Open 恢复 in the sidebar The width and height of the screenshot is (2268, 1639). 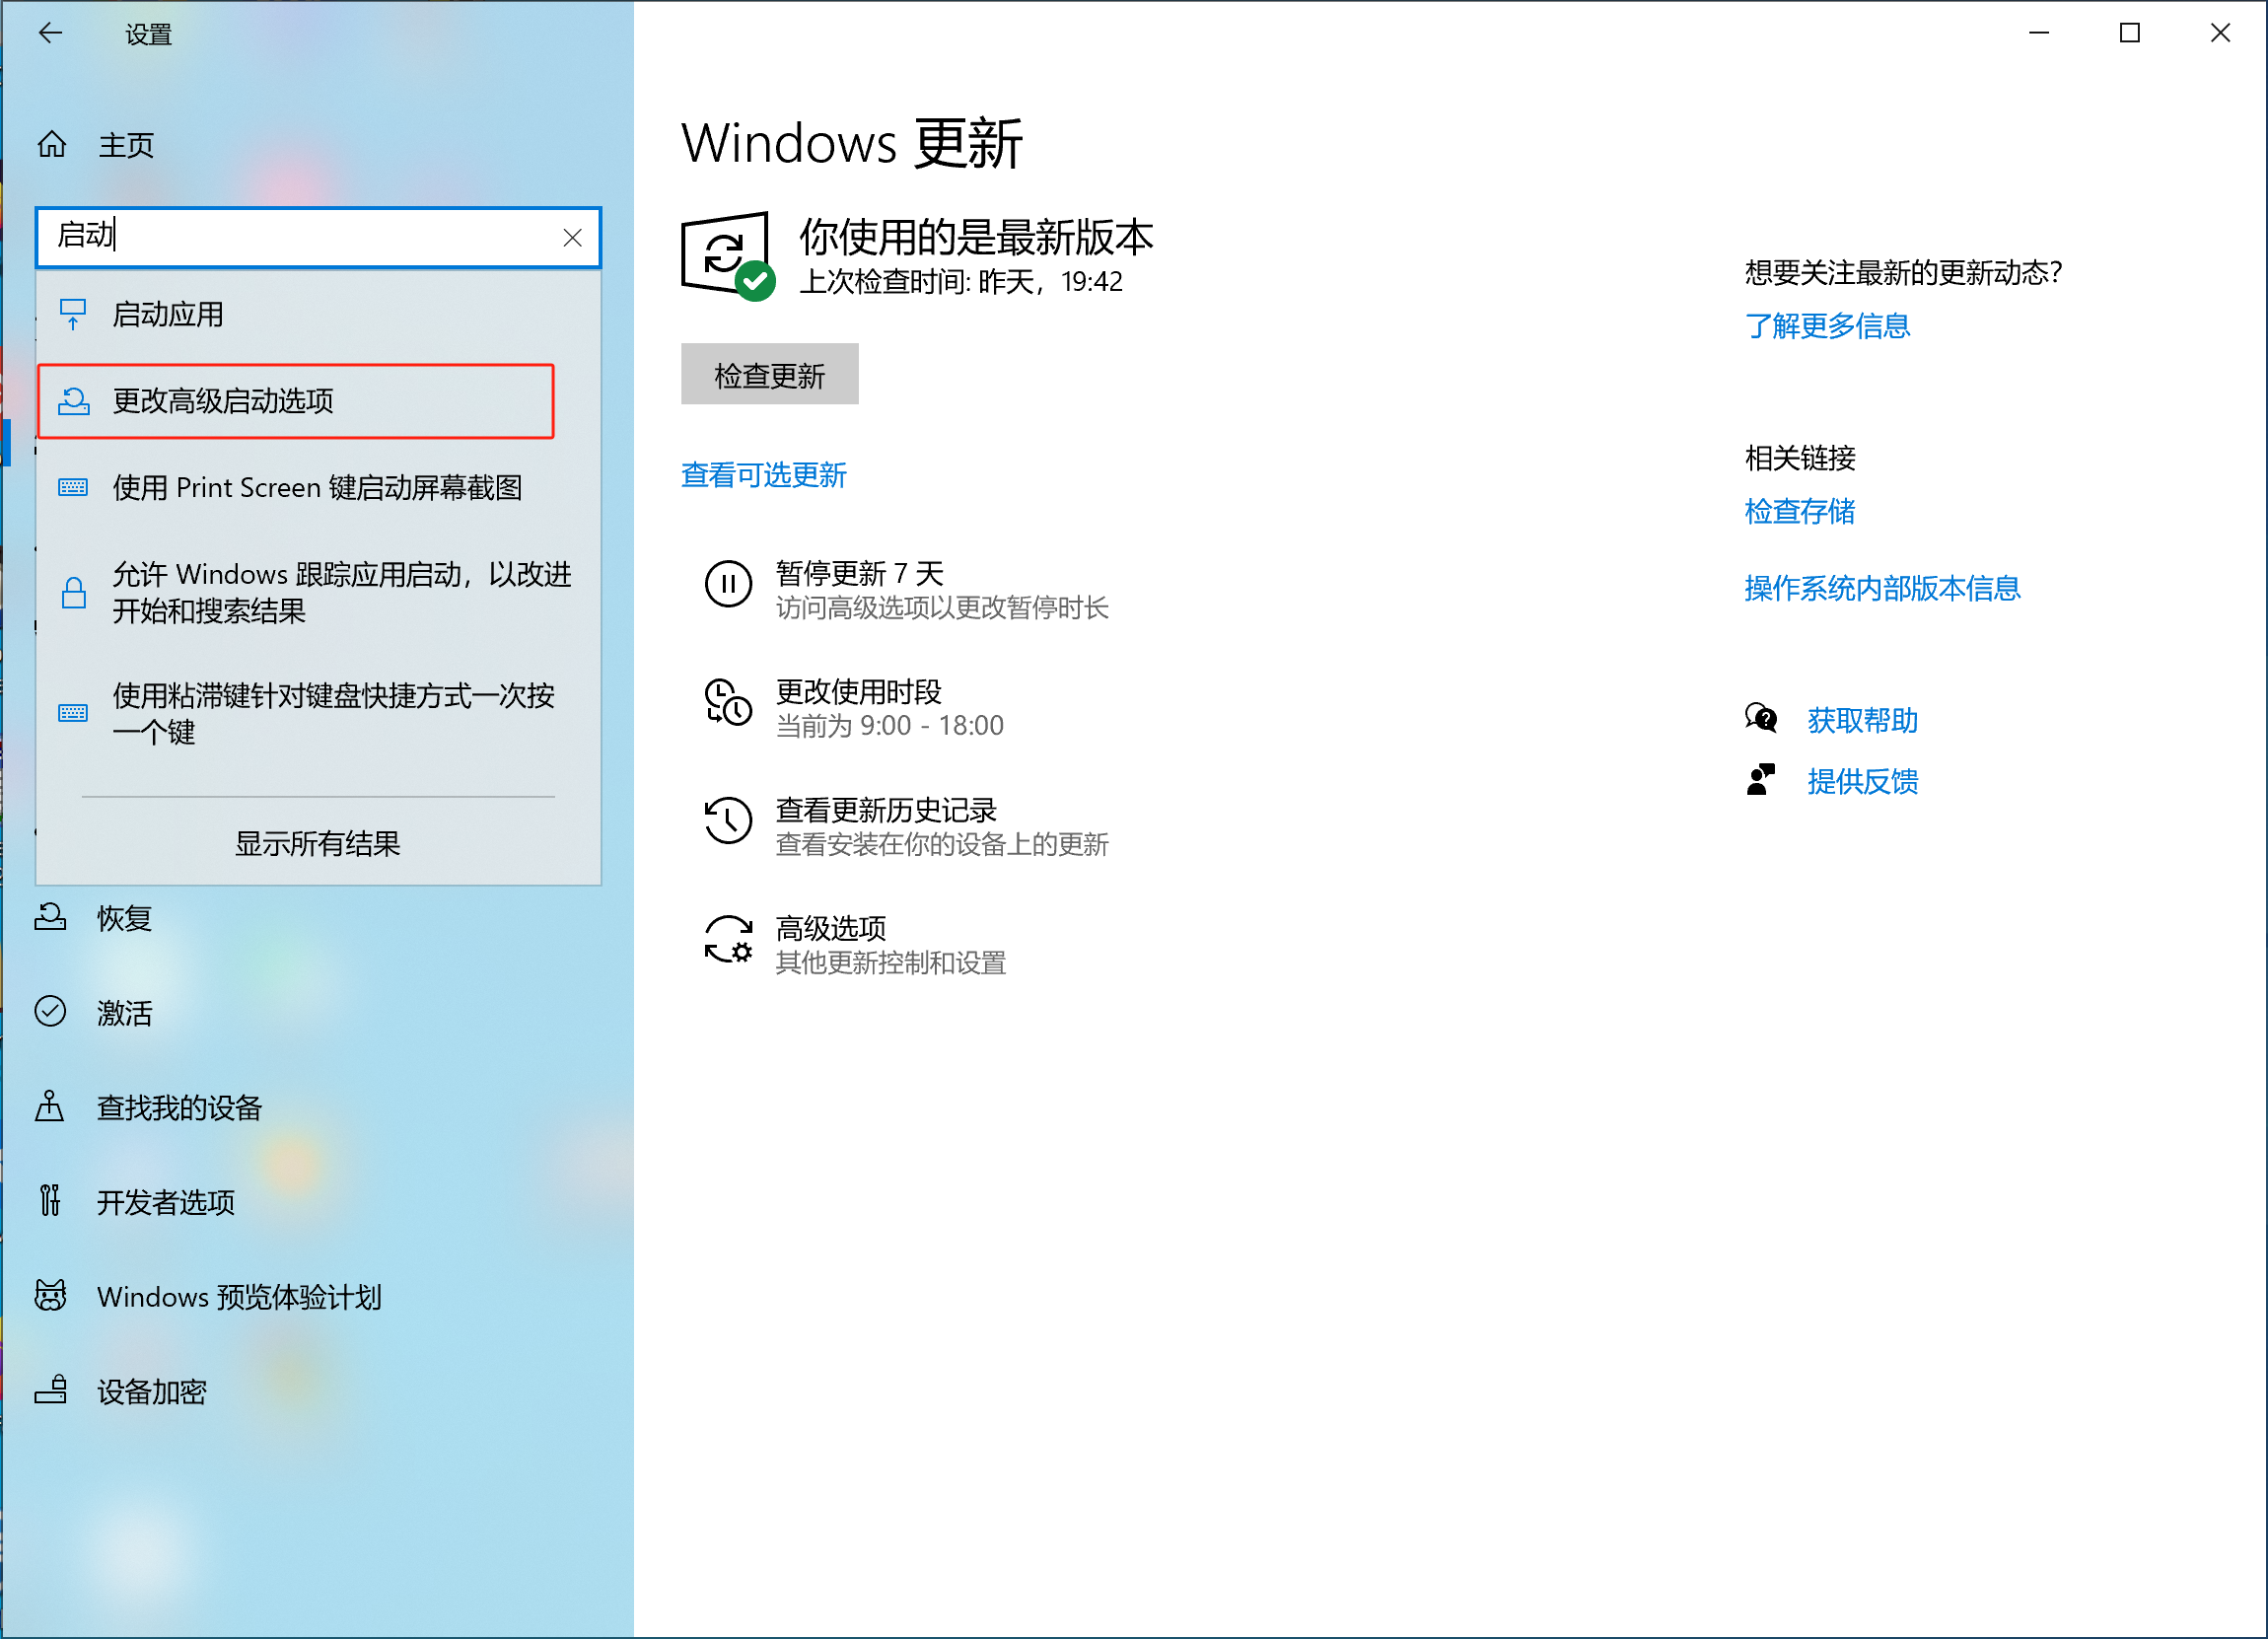coord(318,917)
